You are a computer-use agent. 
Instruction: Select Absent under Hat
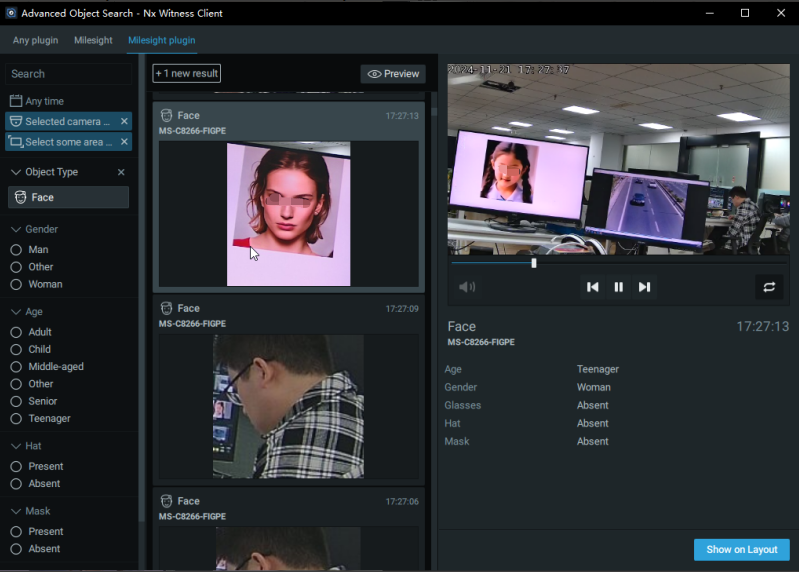click(36, 484)
